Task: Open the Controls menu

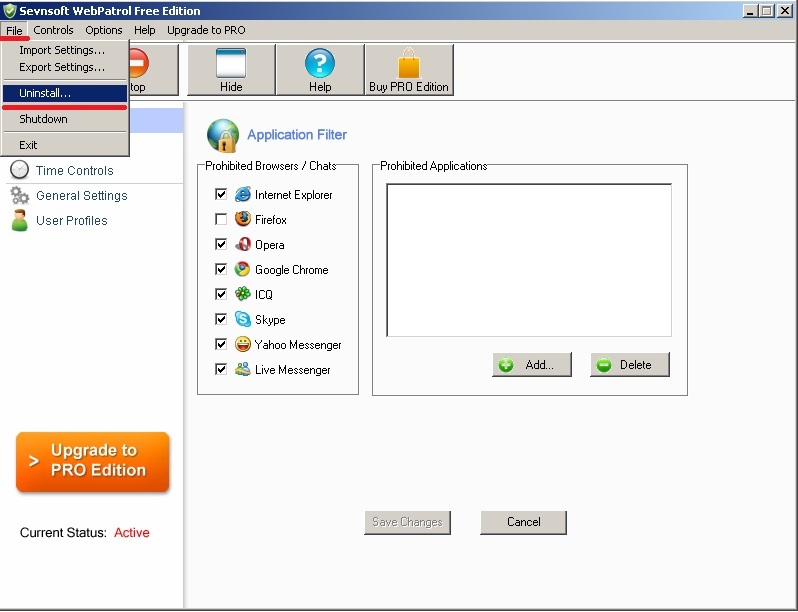Action: (54, 30)
